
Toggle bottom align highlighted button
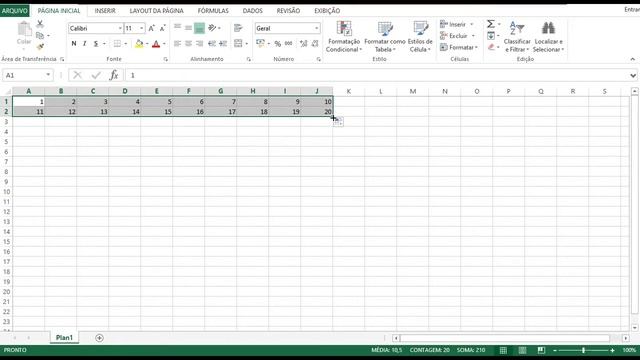(x=199, y=28)
